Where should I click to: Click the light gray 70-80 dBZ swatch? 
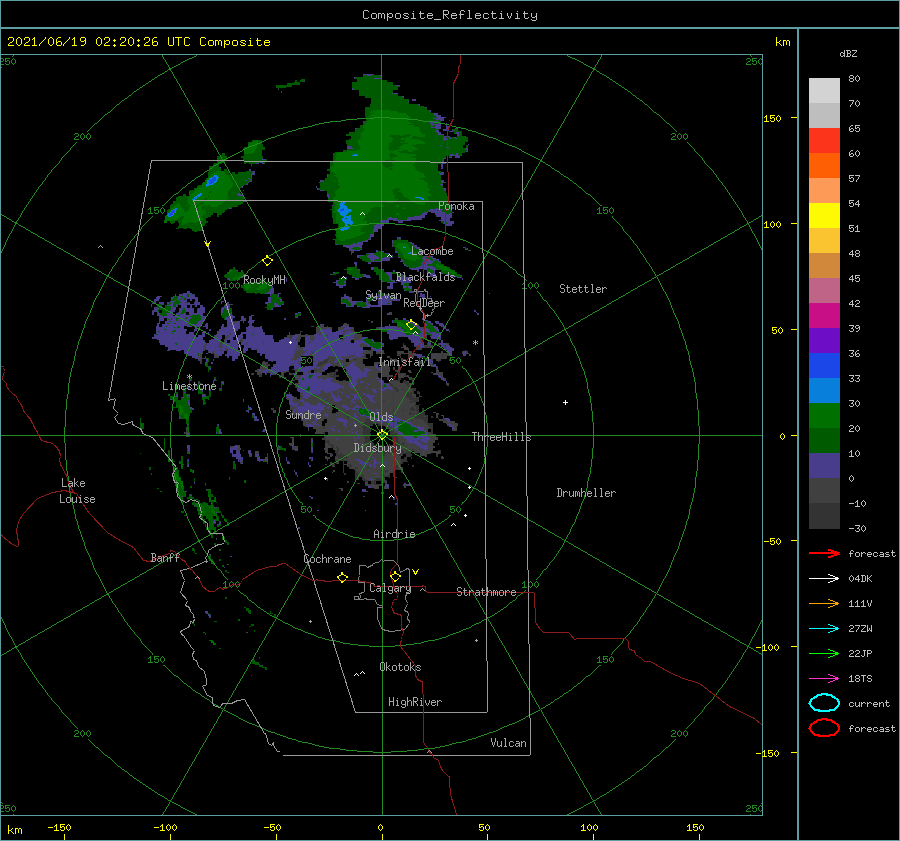pyautogui.click(x=824, y=91)
